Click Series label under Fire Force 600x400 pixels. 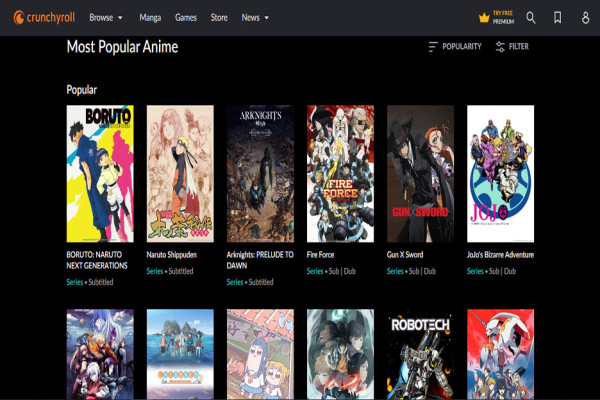pos(315,271)
